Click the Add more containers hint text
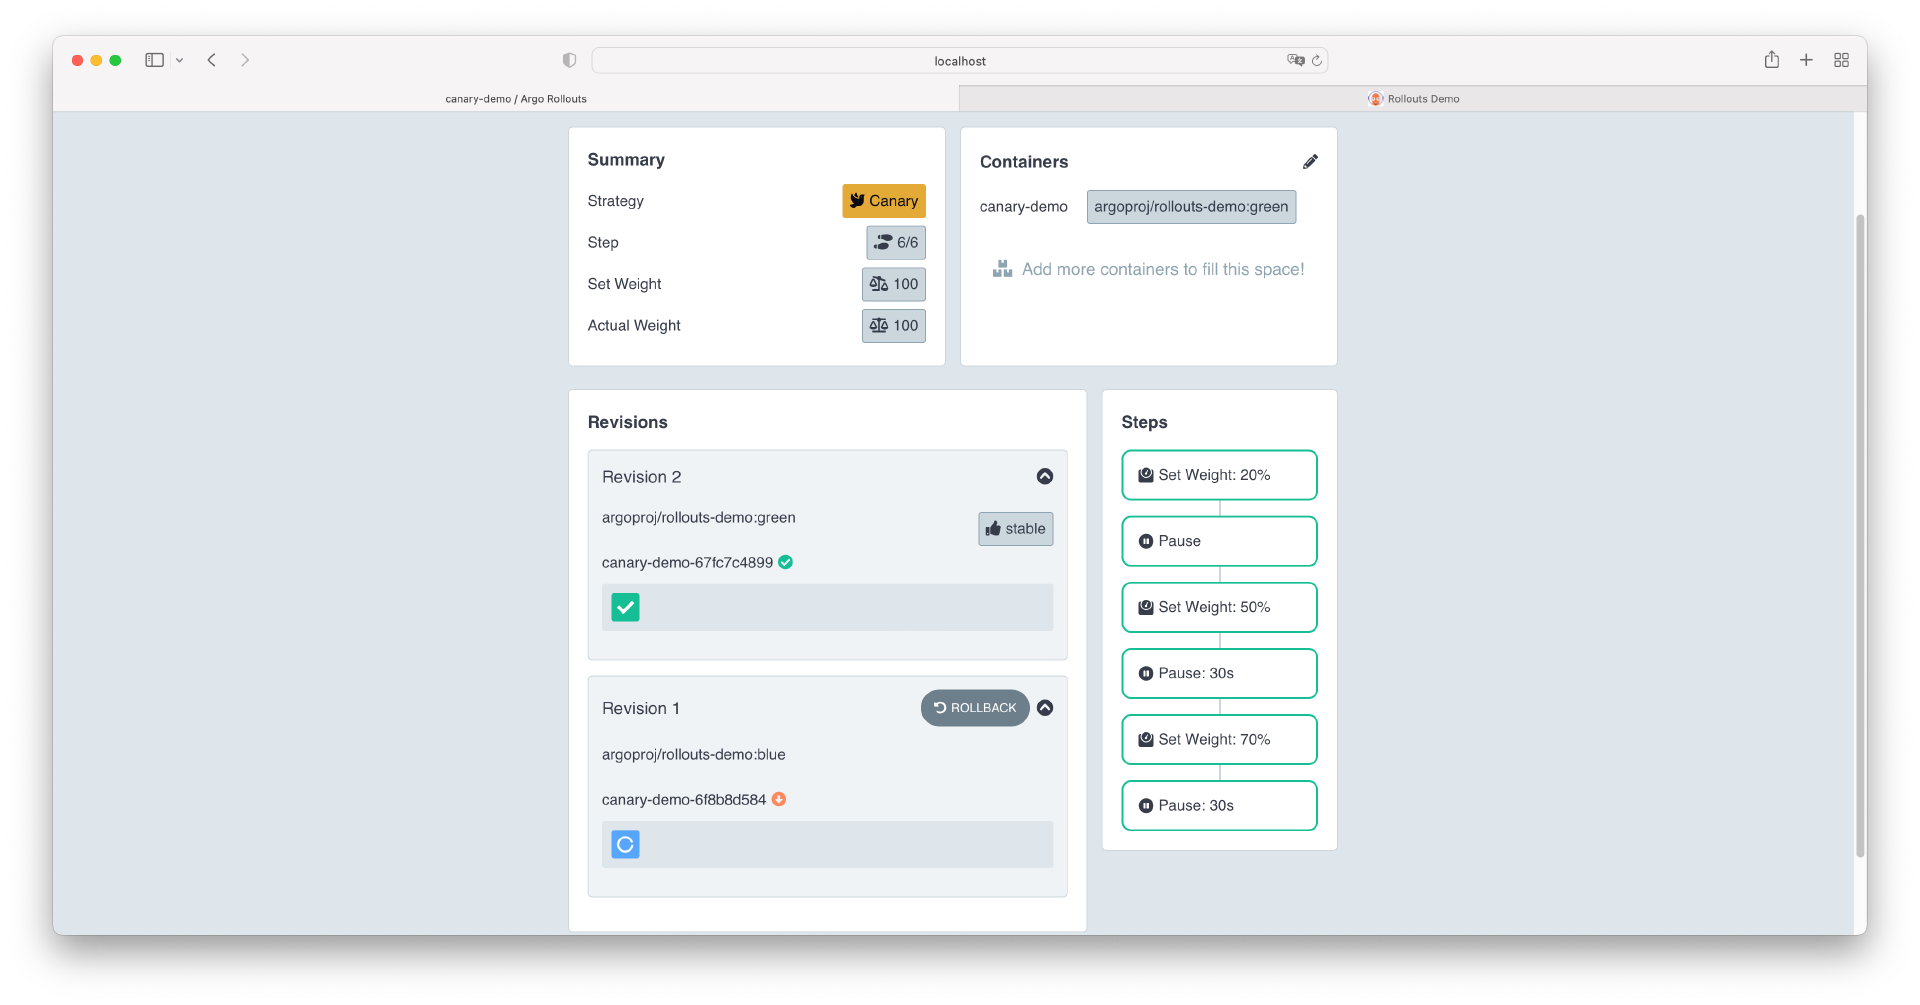Image resolution: width=1920 pixels, height=1005 pixels. [1163, 269]
